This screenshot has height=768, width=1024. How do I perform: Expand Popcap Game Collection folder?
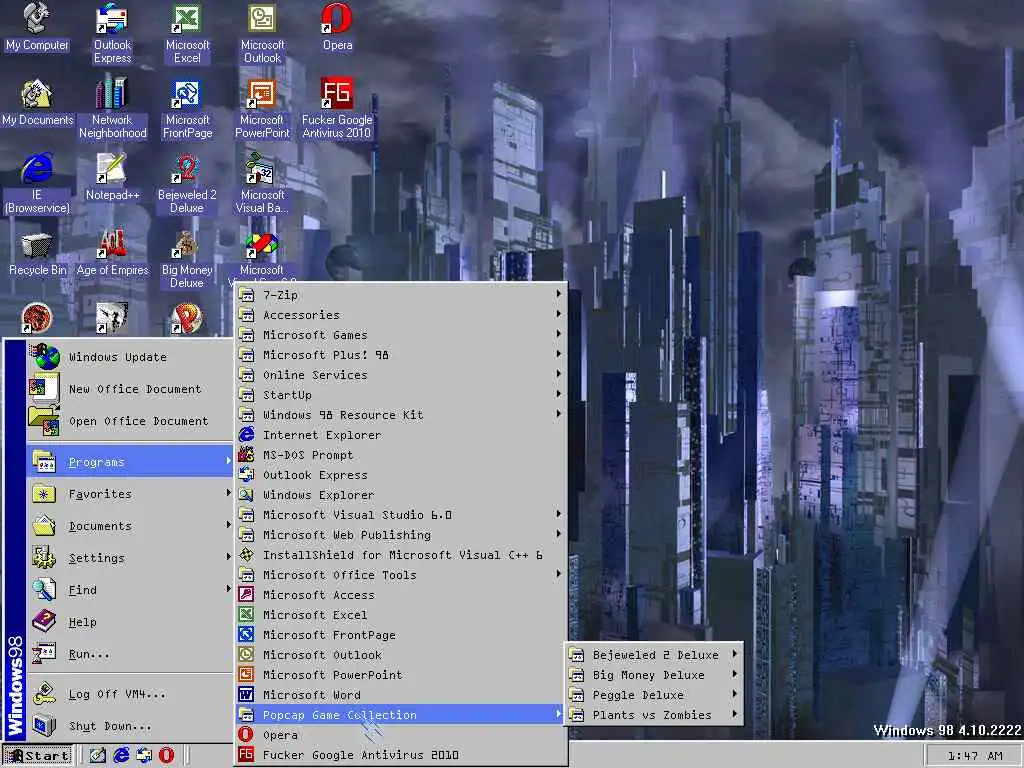click(400, 715)
